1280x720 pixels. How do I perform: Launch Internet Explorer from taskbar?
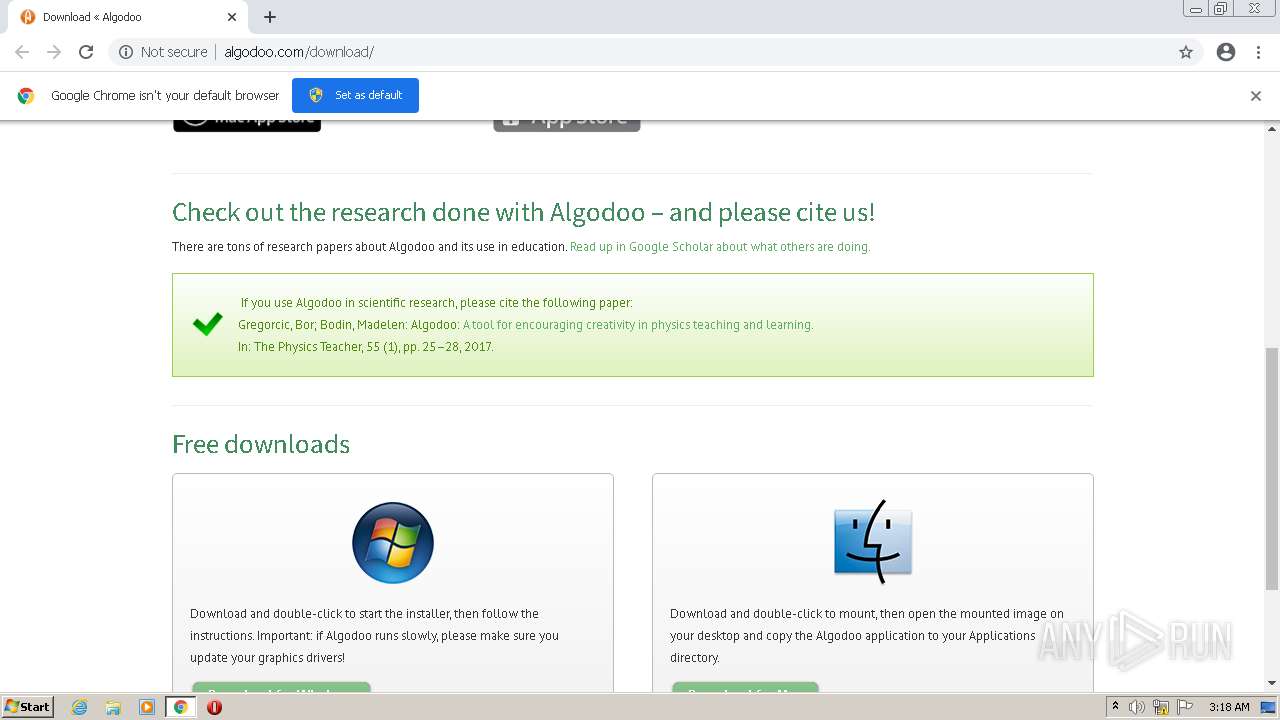79,707
